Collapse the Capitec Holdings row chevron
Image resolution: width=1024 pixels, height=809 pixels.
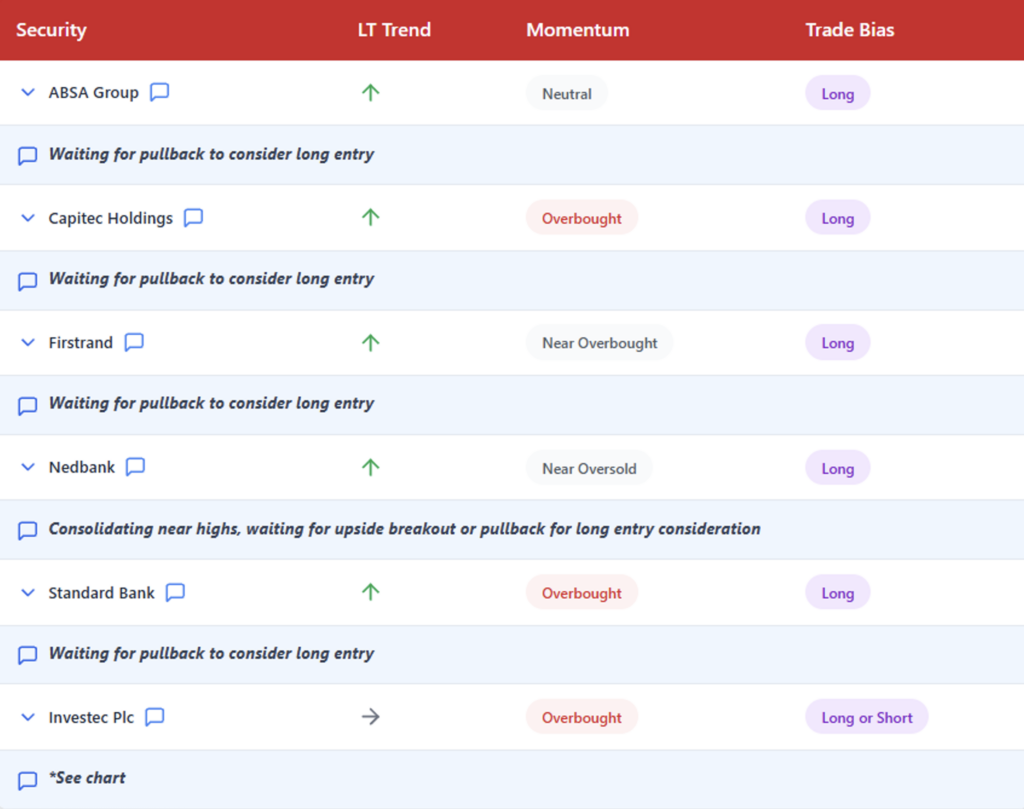pyautogui.click(x=28, y=218)
